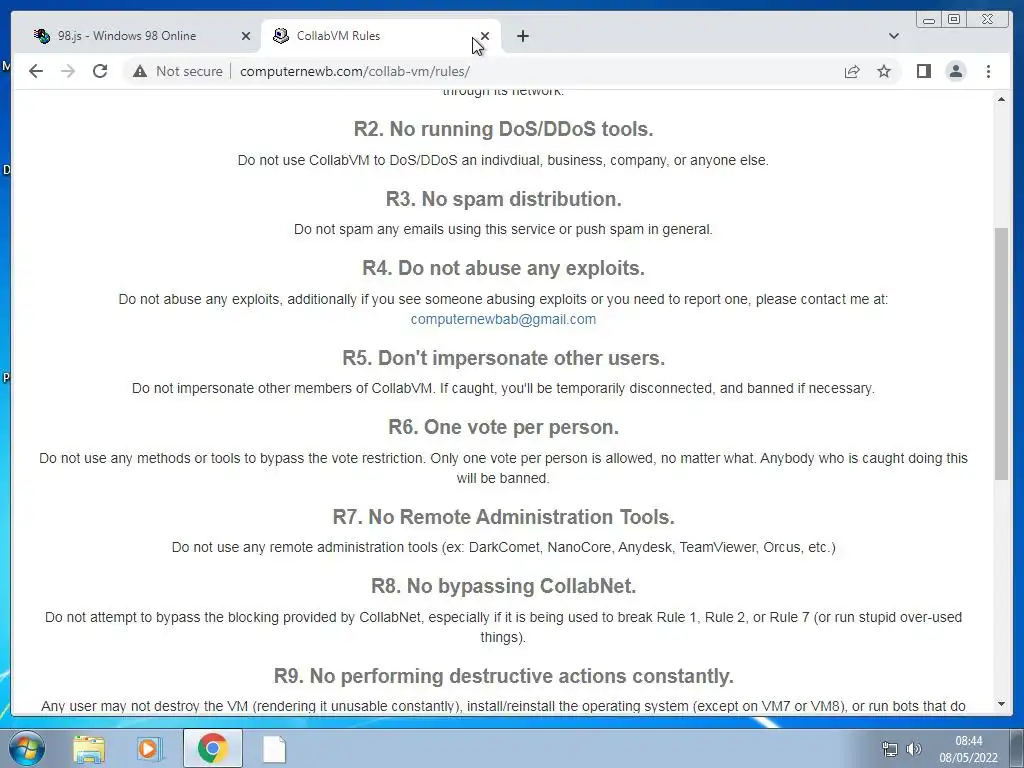Viewport: 1024px width, 768px height.
Task: Open the browser side panel
Action: pos(923,71)
